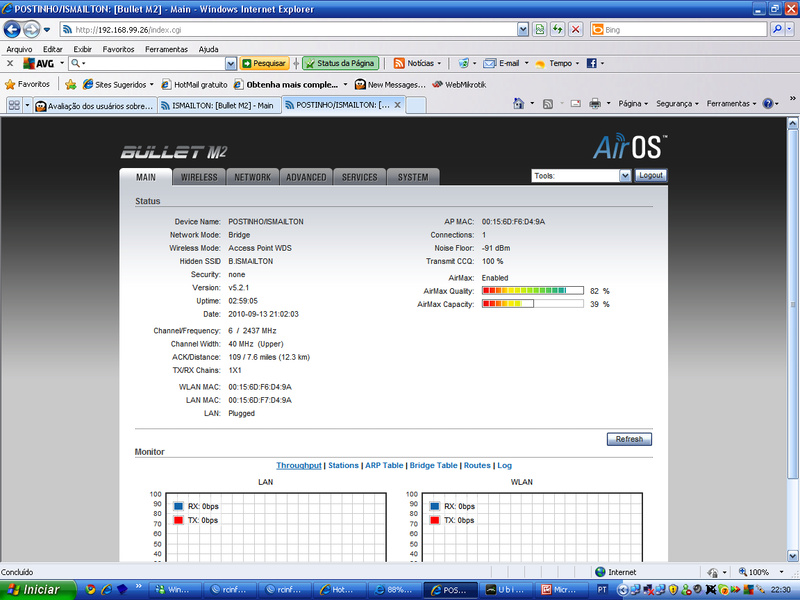
Task: Switch to Avaliação dos usuários tab
Action: tap(95, 106)
